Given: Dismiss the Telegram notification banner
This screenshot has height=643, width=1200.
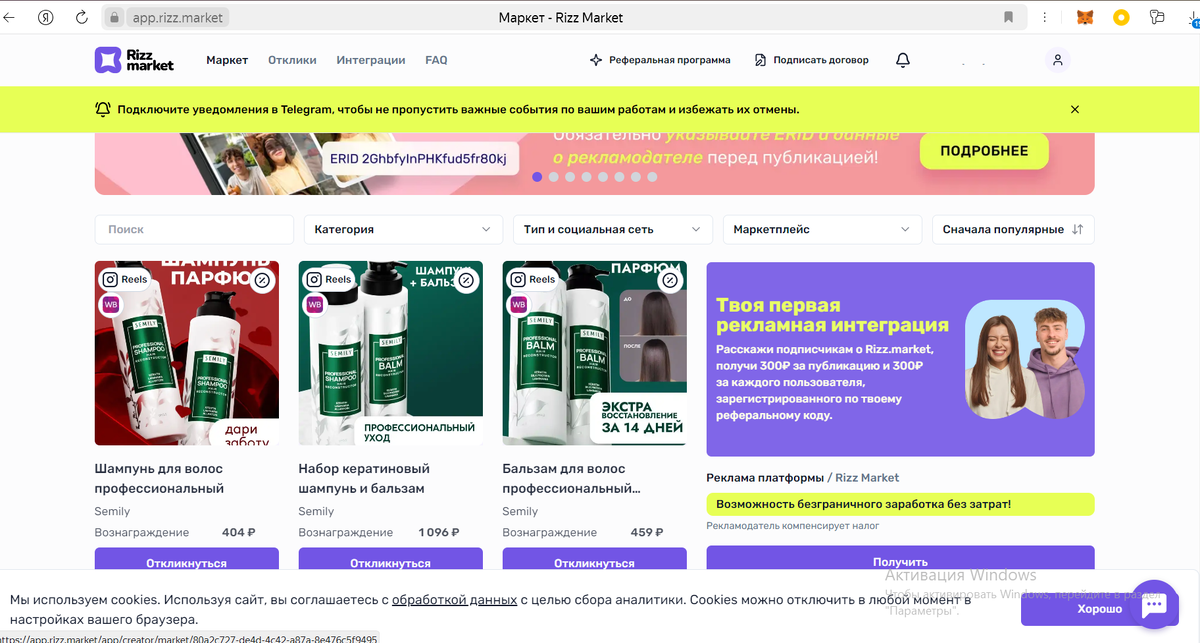Looking at the screenshot, I should click(x=1075, y=109).
